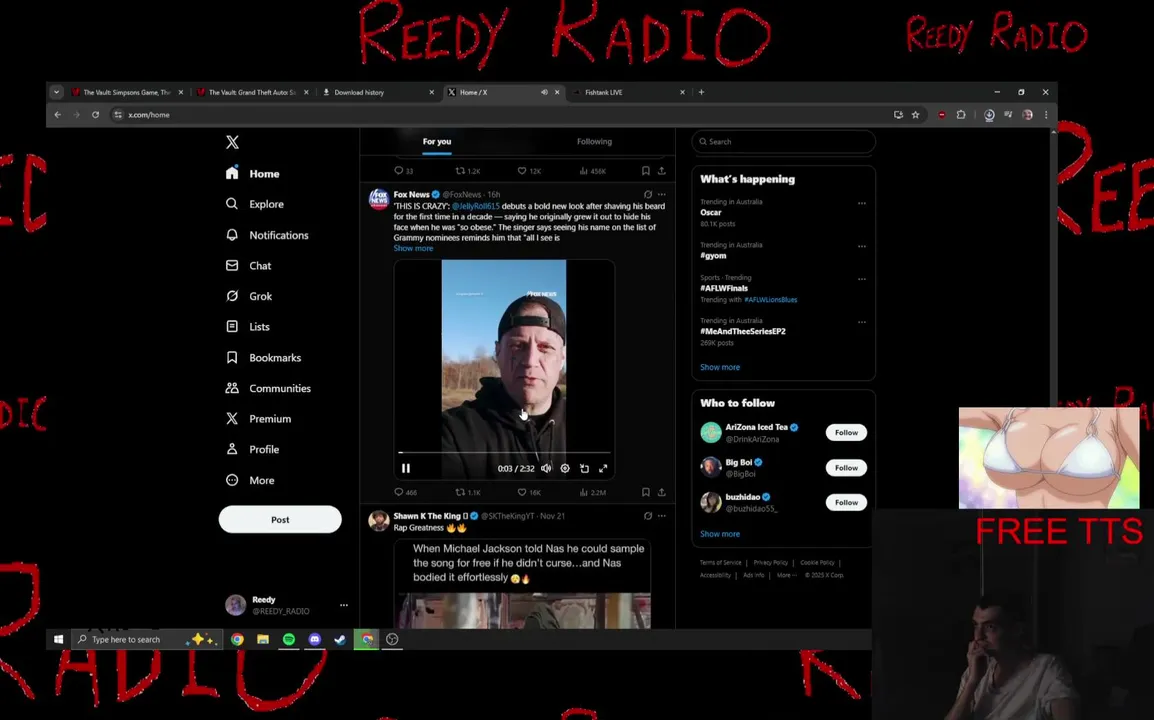Seek on the video progress bar

(x=504, y=452)
